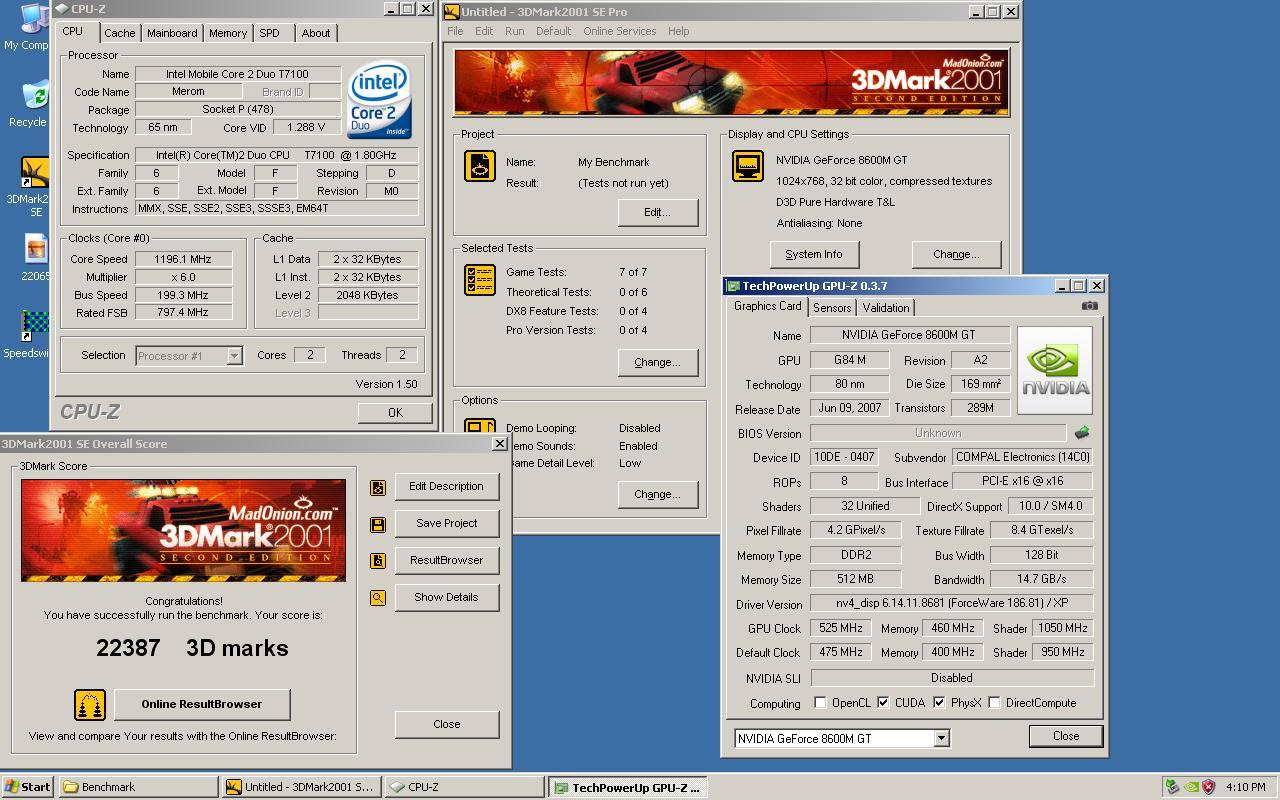Click Change... in the Options section

pyautogui.click(x=657, y=494)
